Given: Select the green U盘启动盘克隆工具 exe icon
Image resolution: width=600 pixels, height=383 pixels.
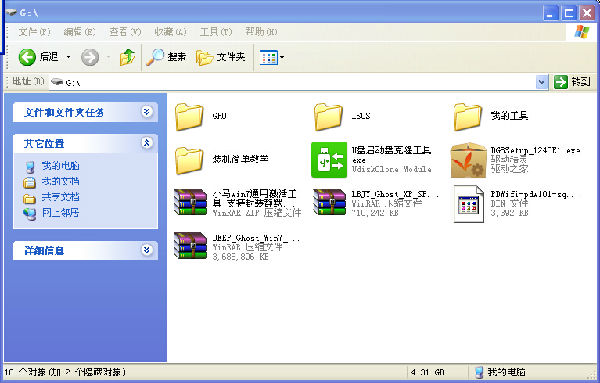Looking at the screenshot, I should click(329, 160).
